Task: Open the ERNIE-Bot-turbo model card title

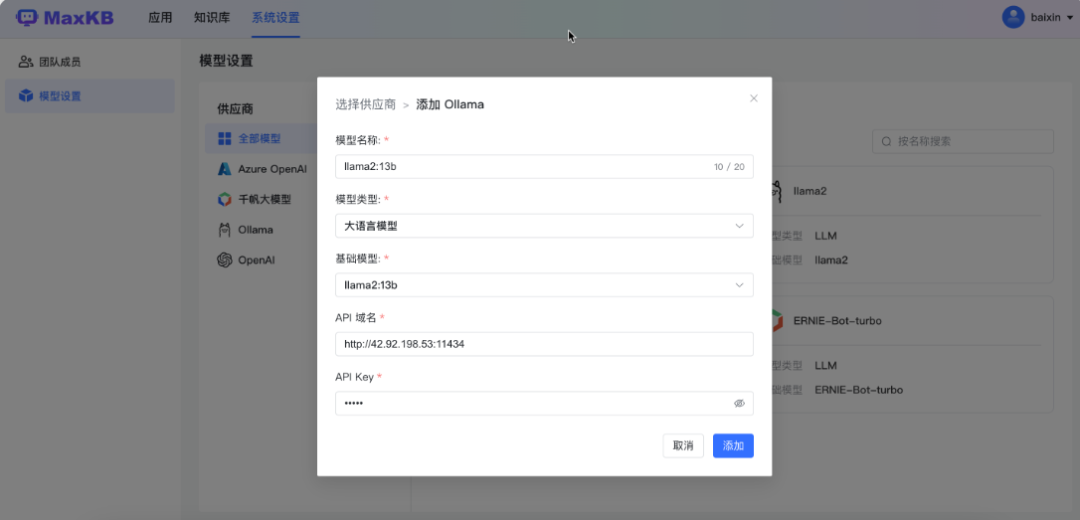Action: pyautogui.click(x=837, y=320)
